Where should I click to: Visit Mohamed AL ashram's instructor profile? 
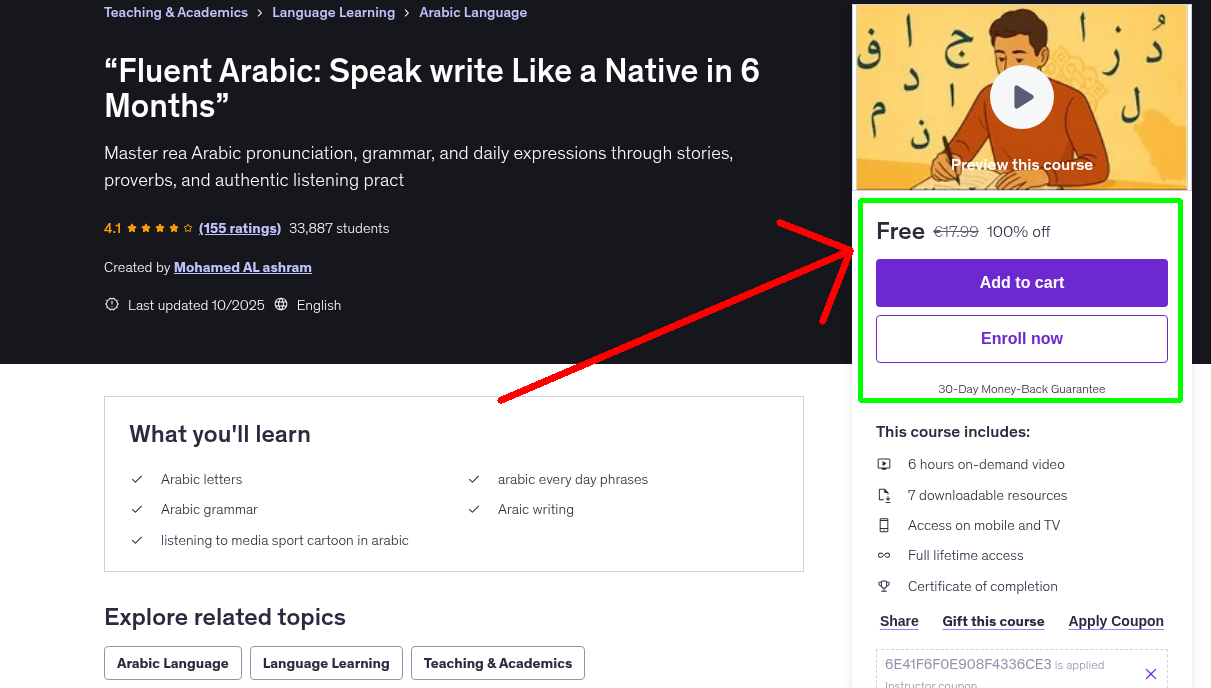coord(242,267)
